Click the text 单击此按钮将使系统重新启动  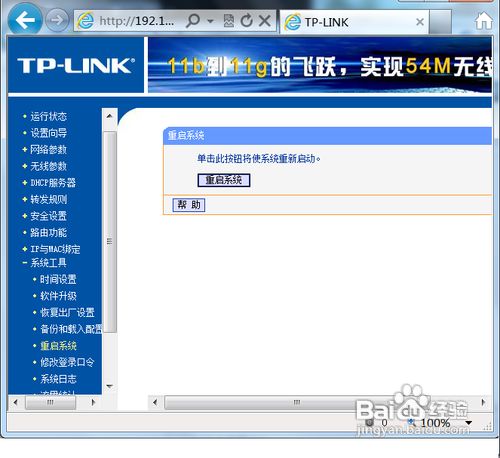click(x=258, y=159)
